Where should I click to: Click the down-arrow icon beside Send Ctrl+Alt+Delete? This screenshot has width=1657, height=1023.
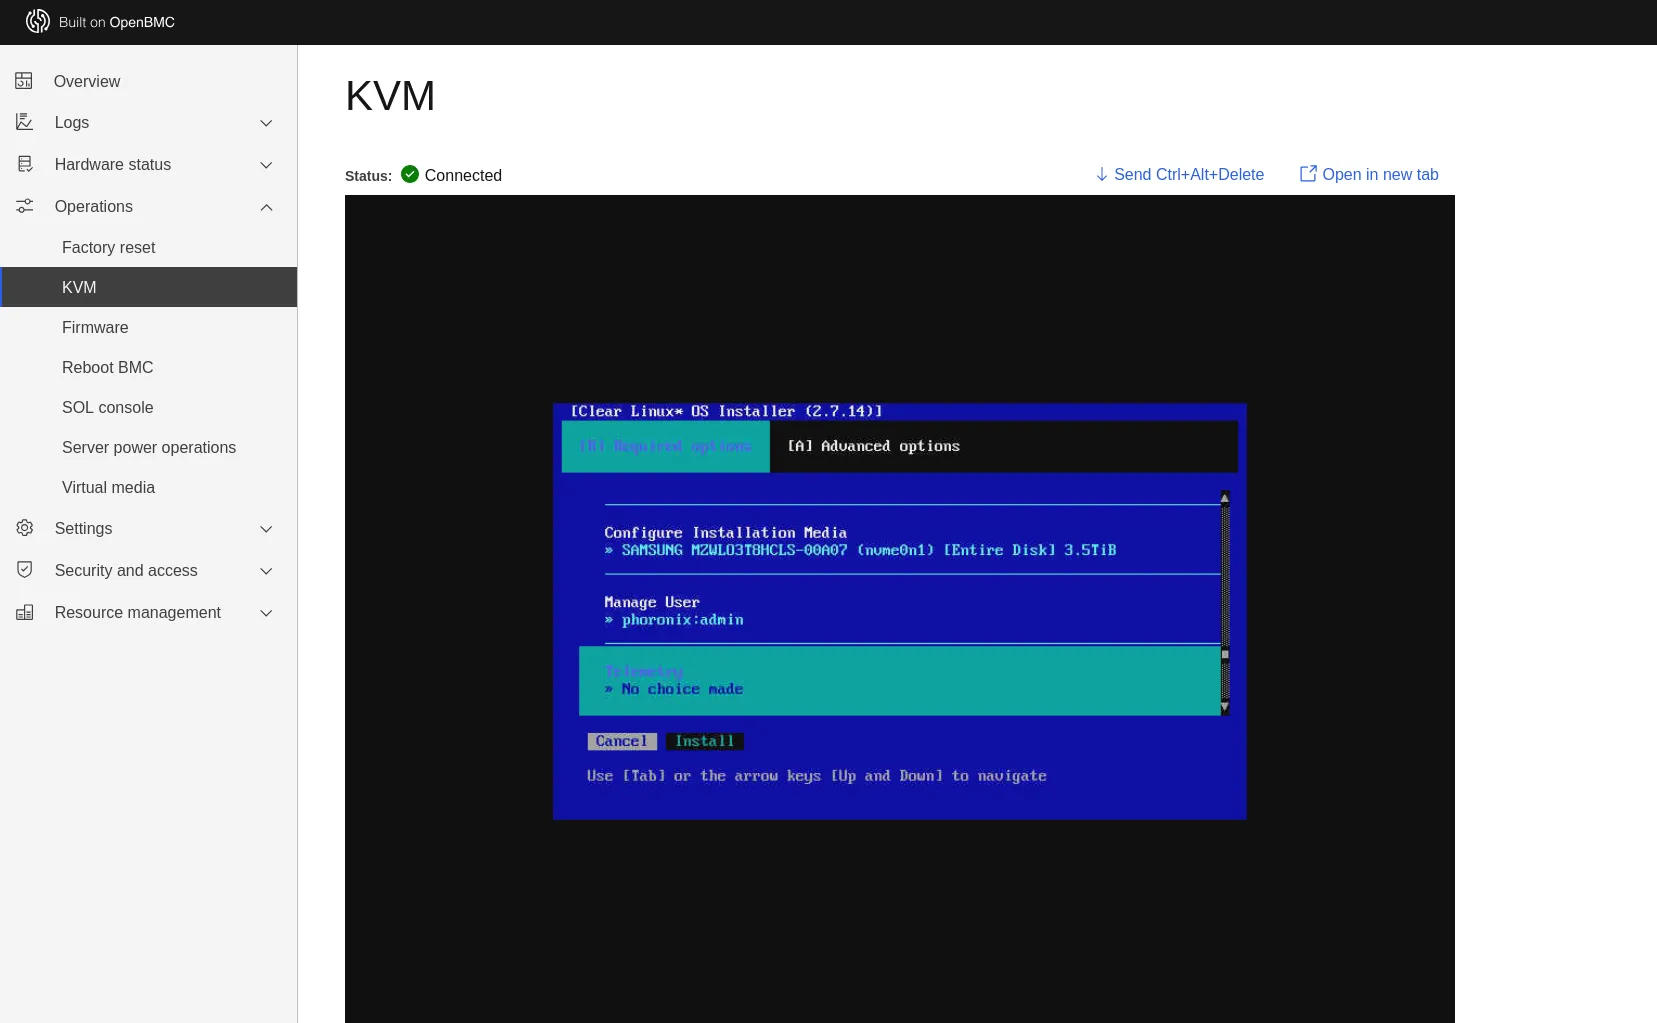click(x=1102, y=174)
